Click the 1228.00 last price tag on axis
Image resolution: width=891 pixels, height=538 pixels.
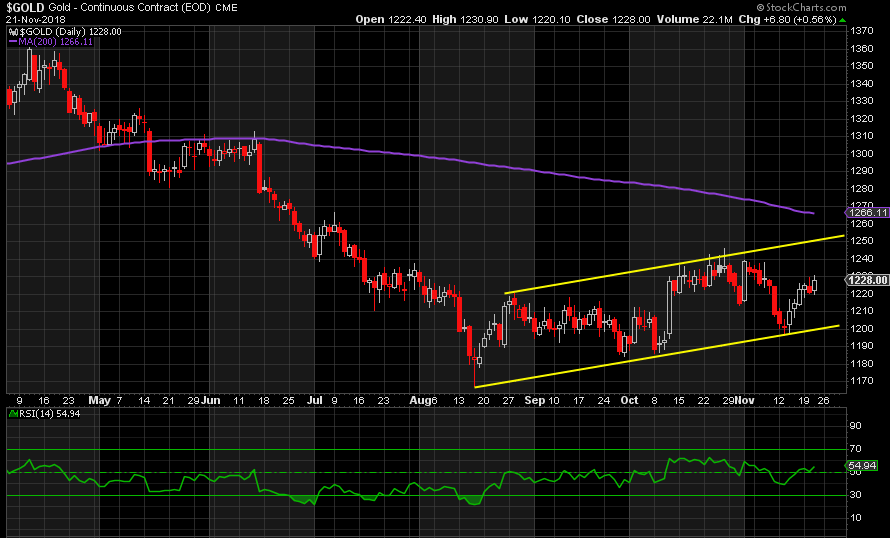pyautogui.click(x=866, y=281)
